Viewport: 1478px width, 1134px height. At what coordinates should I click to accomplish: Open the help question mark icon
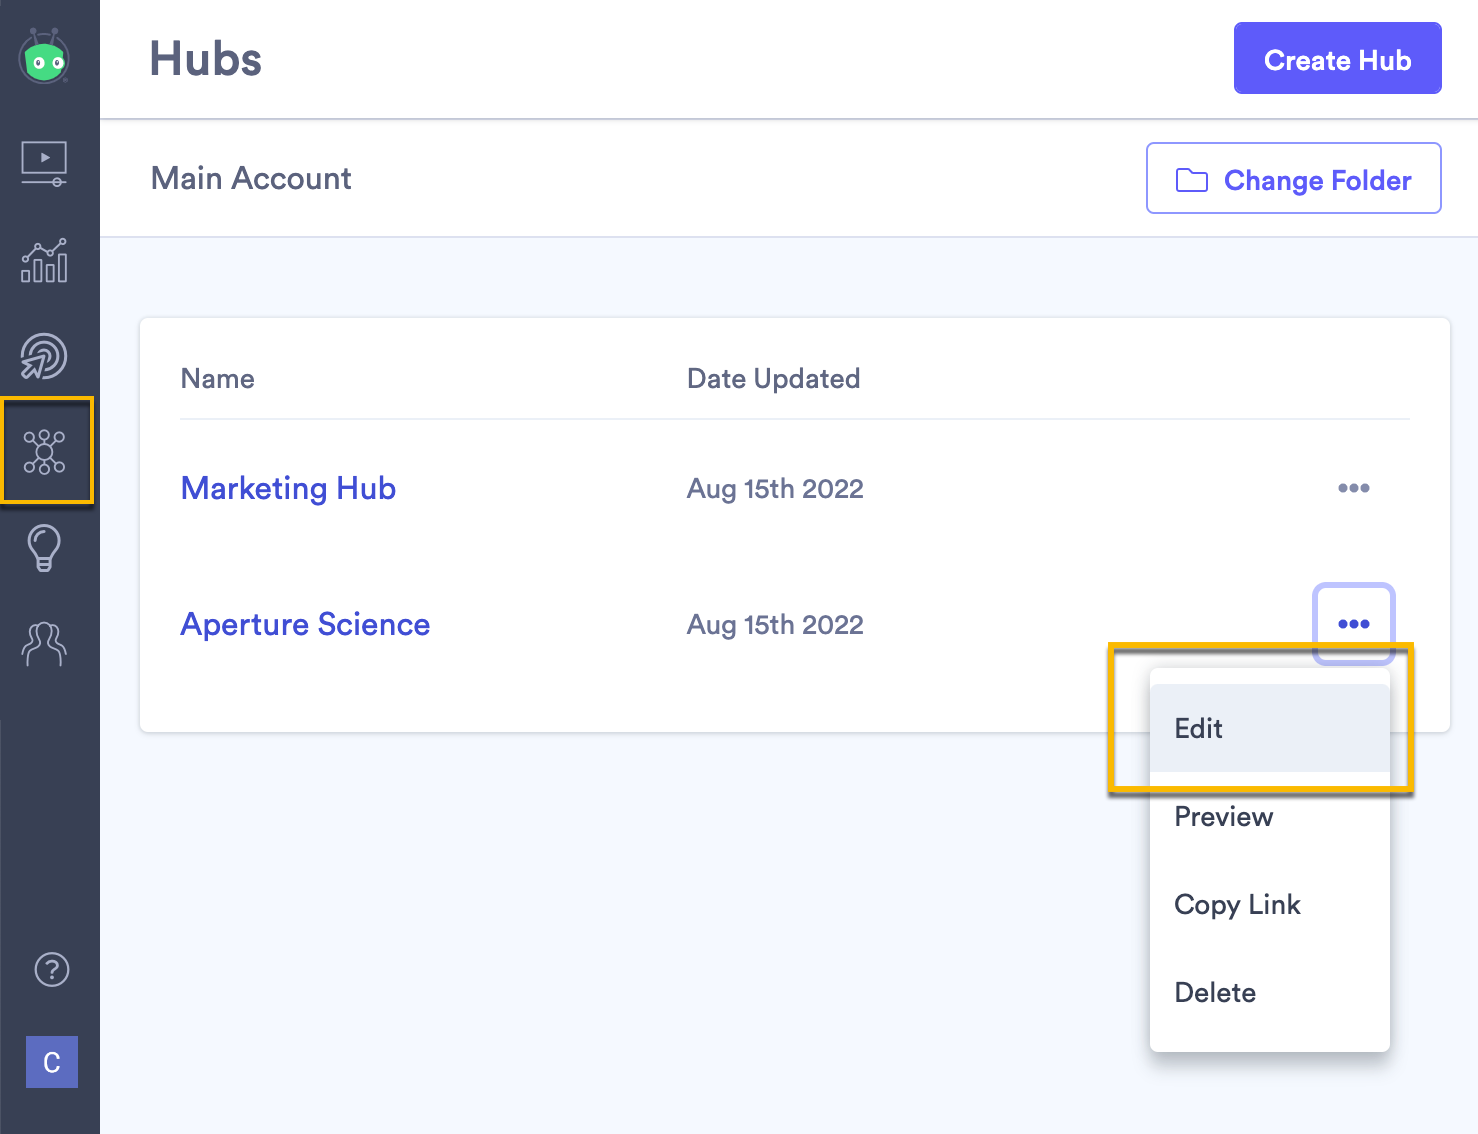tap(52, 969)
